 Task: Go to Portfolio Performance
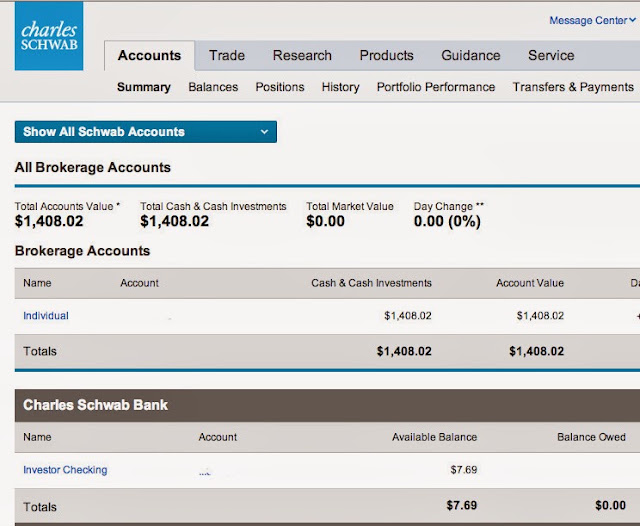tap(436, 87)
